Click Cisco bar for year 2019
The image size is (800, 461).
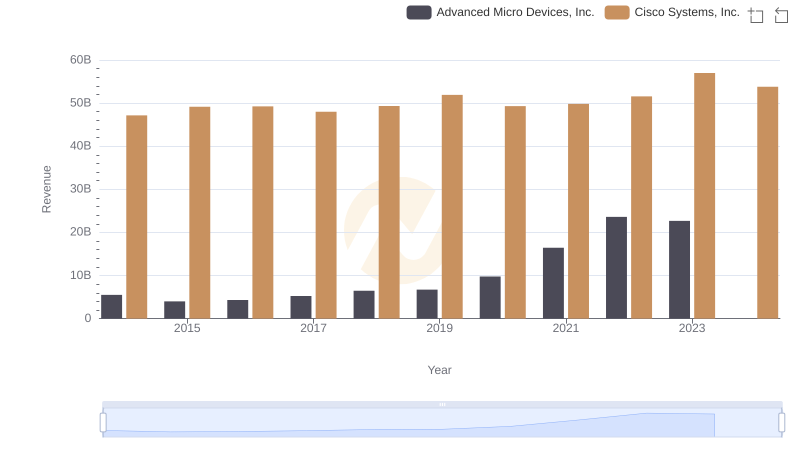click(452, 207)
